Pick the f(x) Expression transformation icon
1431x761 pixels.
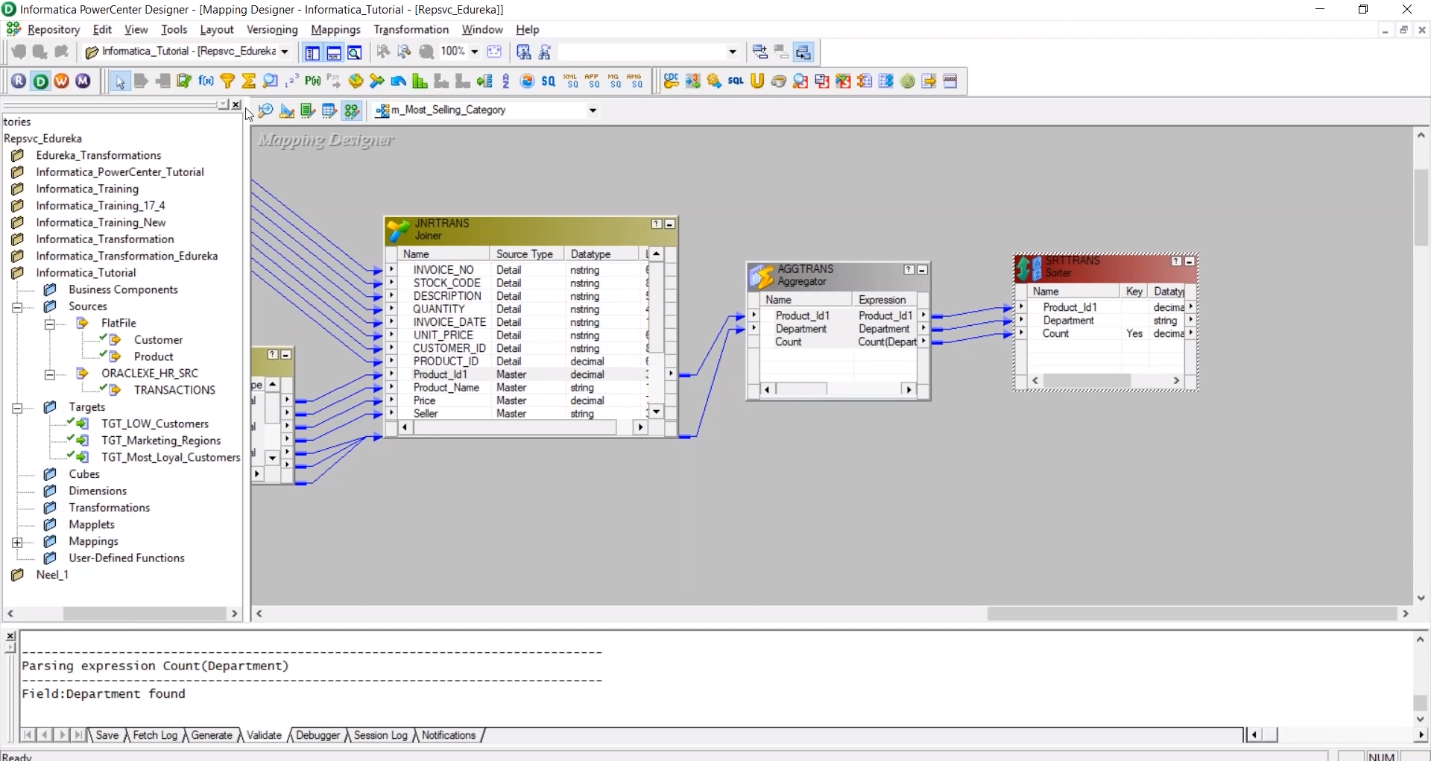pyautogui.click(x=206, y=81)
